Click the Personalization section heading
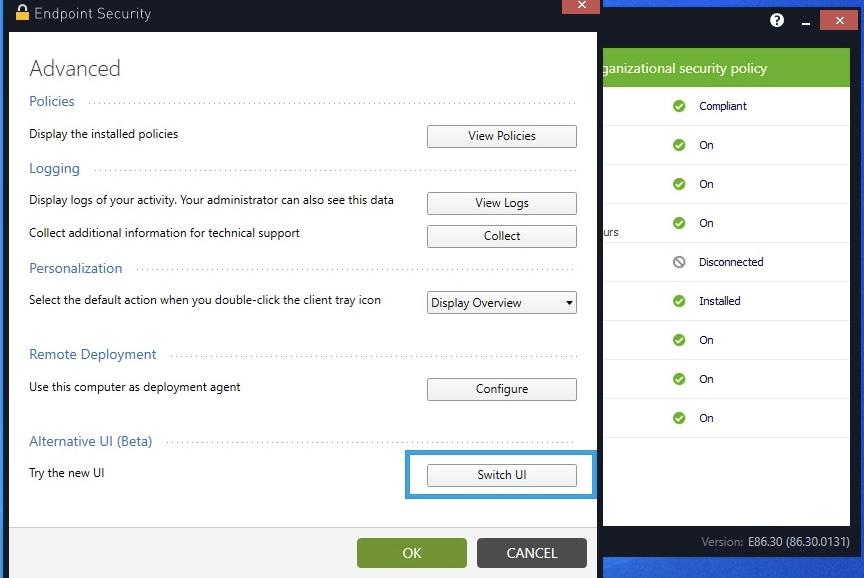This screenshot has width=864, height=578. [x=75, y=268]
